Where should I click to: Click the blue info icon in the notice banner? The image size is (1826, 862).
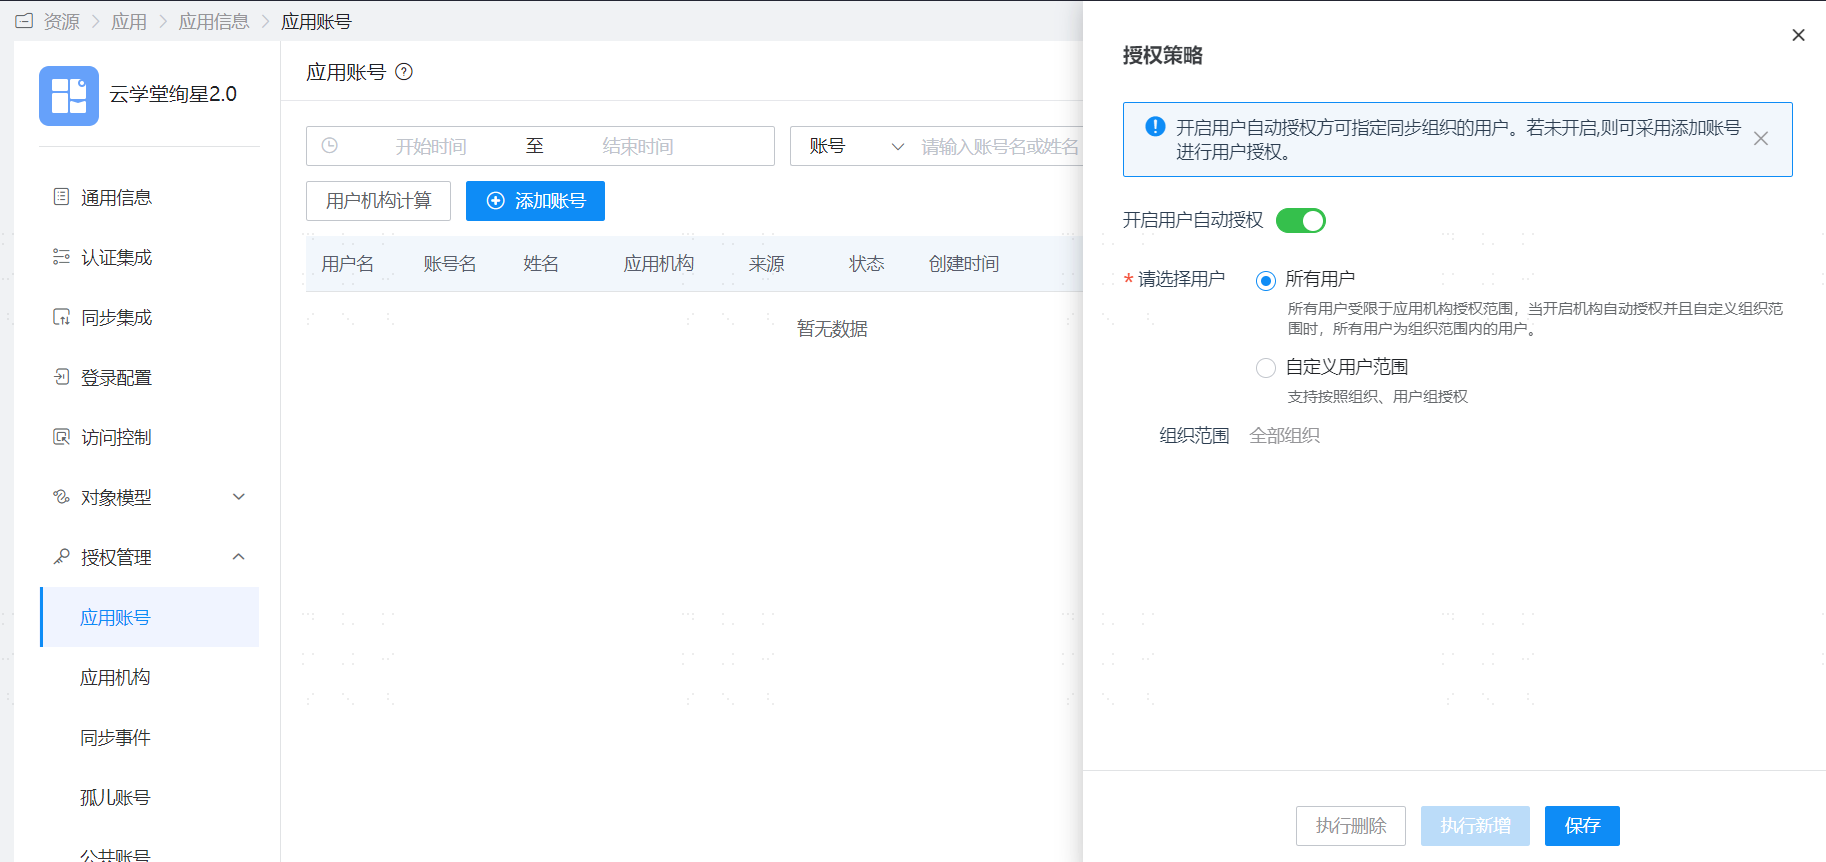pos(1155,127)
